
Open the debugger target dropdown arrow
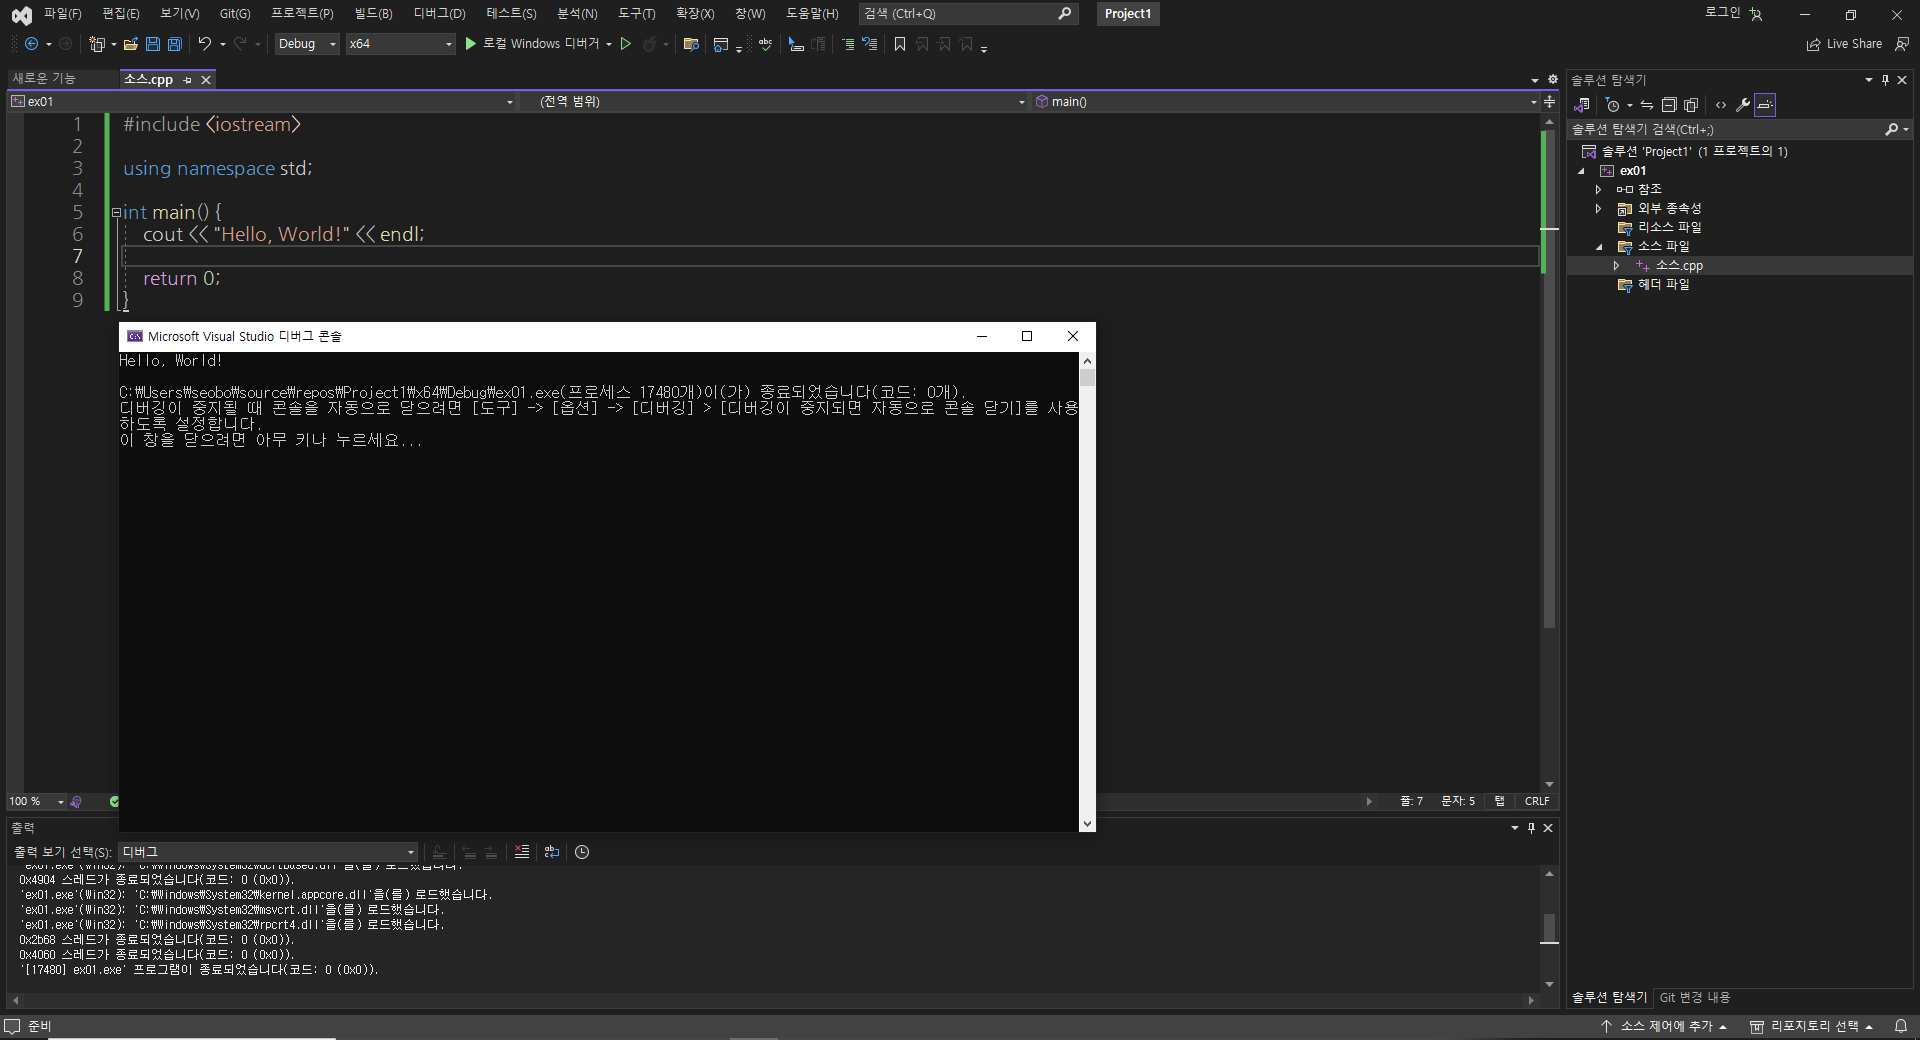[609, 44]
